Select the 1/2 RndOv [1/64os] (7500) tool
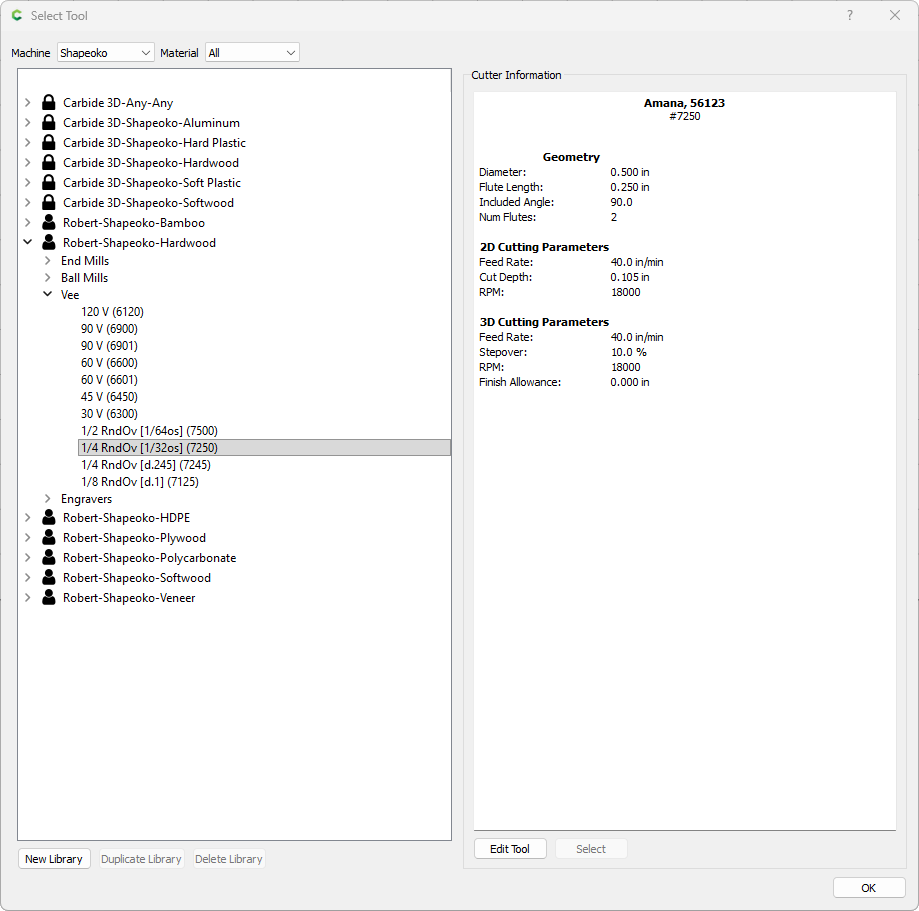Screen dimensions: 919x911 149,431
